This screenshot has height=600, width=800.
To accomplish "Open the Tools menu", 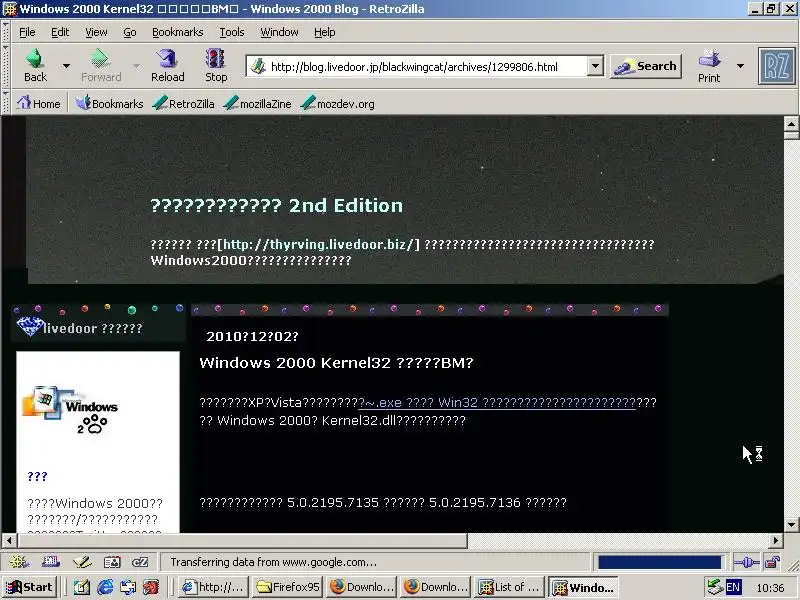I will coord(232,32).
